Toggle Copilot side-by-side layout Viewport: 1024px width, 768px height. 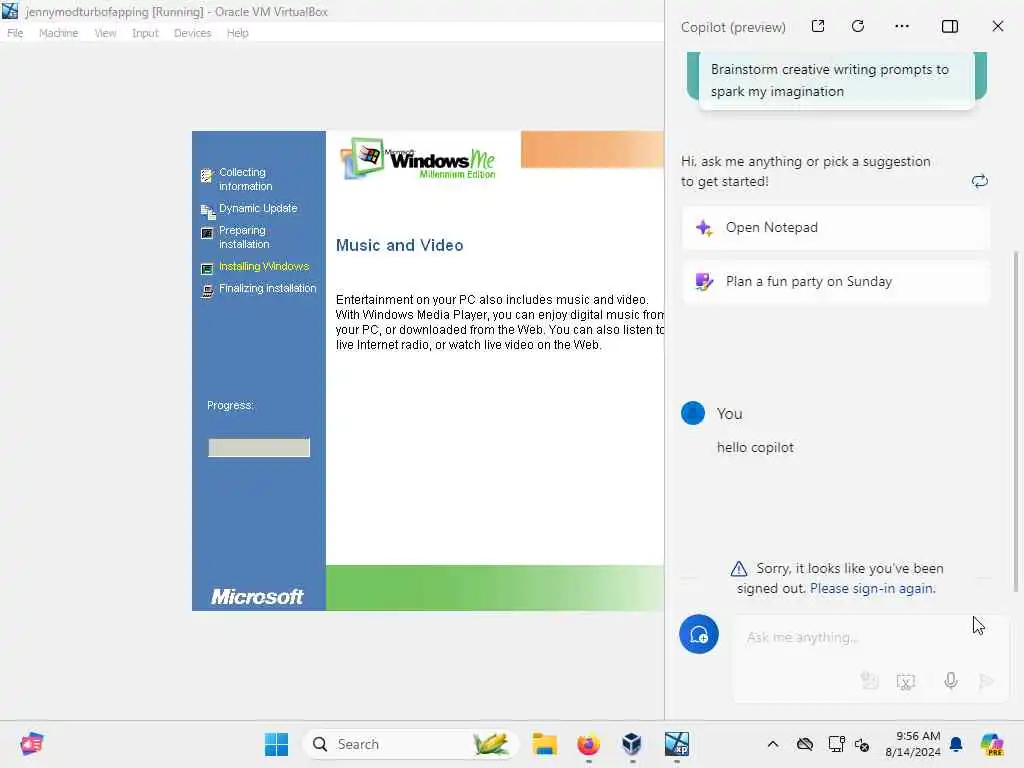[950, 26]
